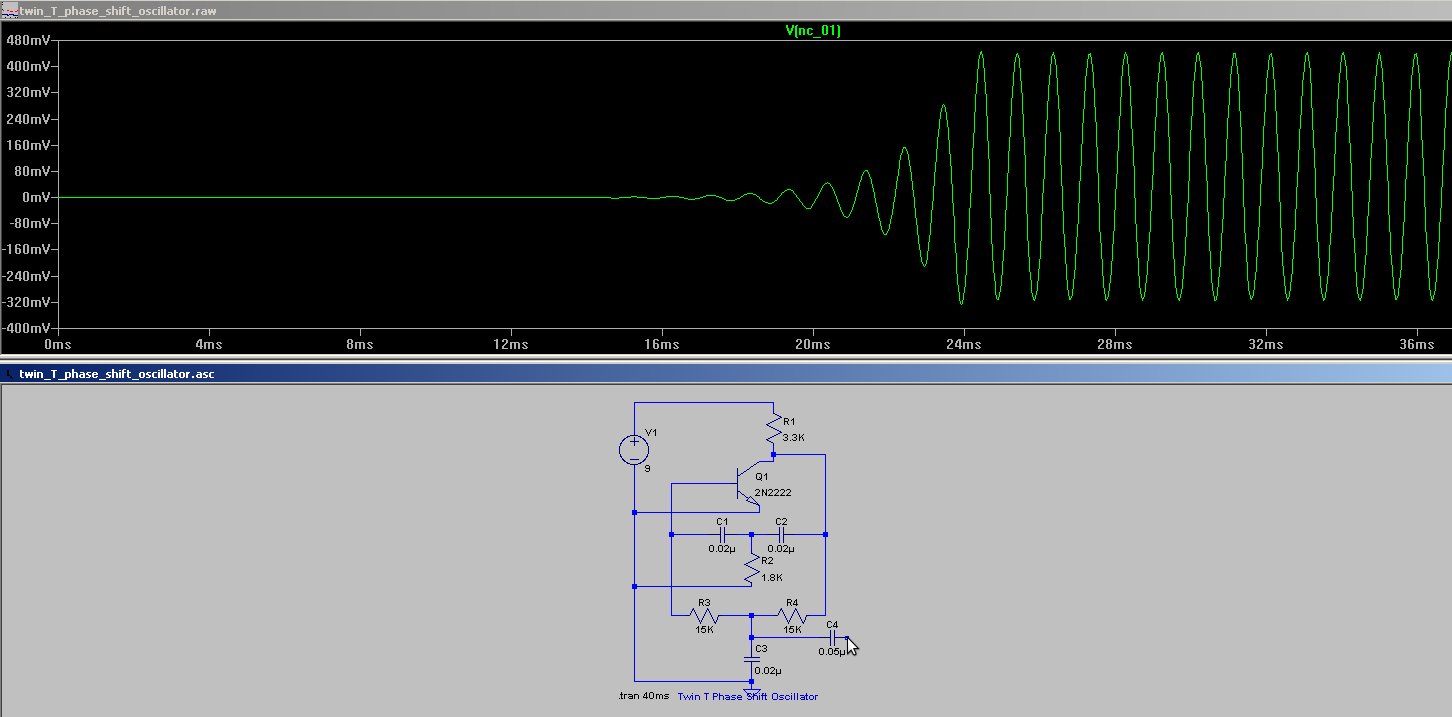This screenshot has width=1452, height=717.
Task: Select the R2 resistor symbol
Action: pos(751,570)
